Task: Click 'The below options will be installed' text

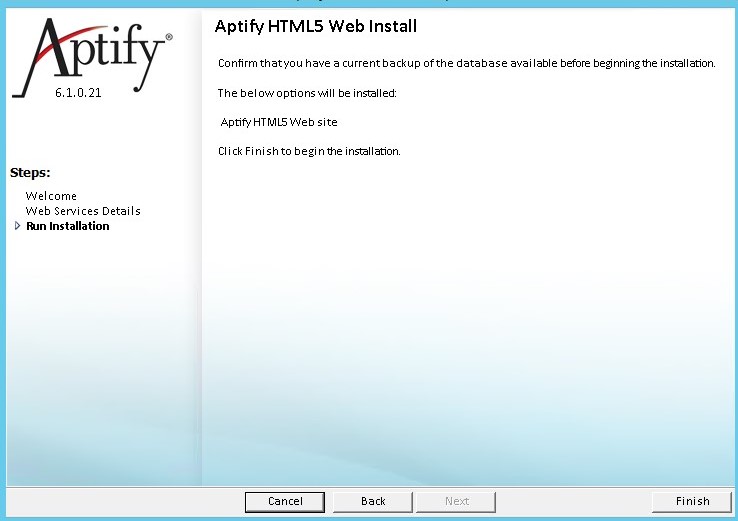Action: point(307,93)
